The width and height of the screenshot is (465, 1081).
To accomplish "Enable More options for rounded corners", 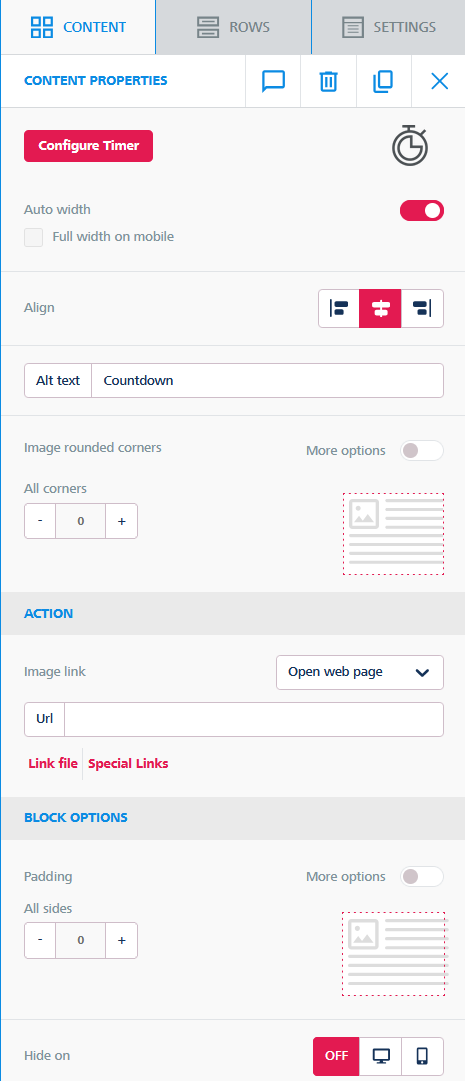I will pyautogui.click(x=422, y=451).
